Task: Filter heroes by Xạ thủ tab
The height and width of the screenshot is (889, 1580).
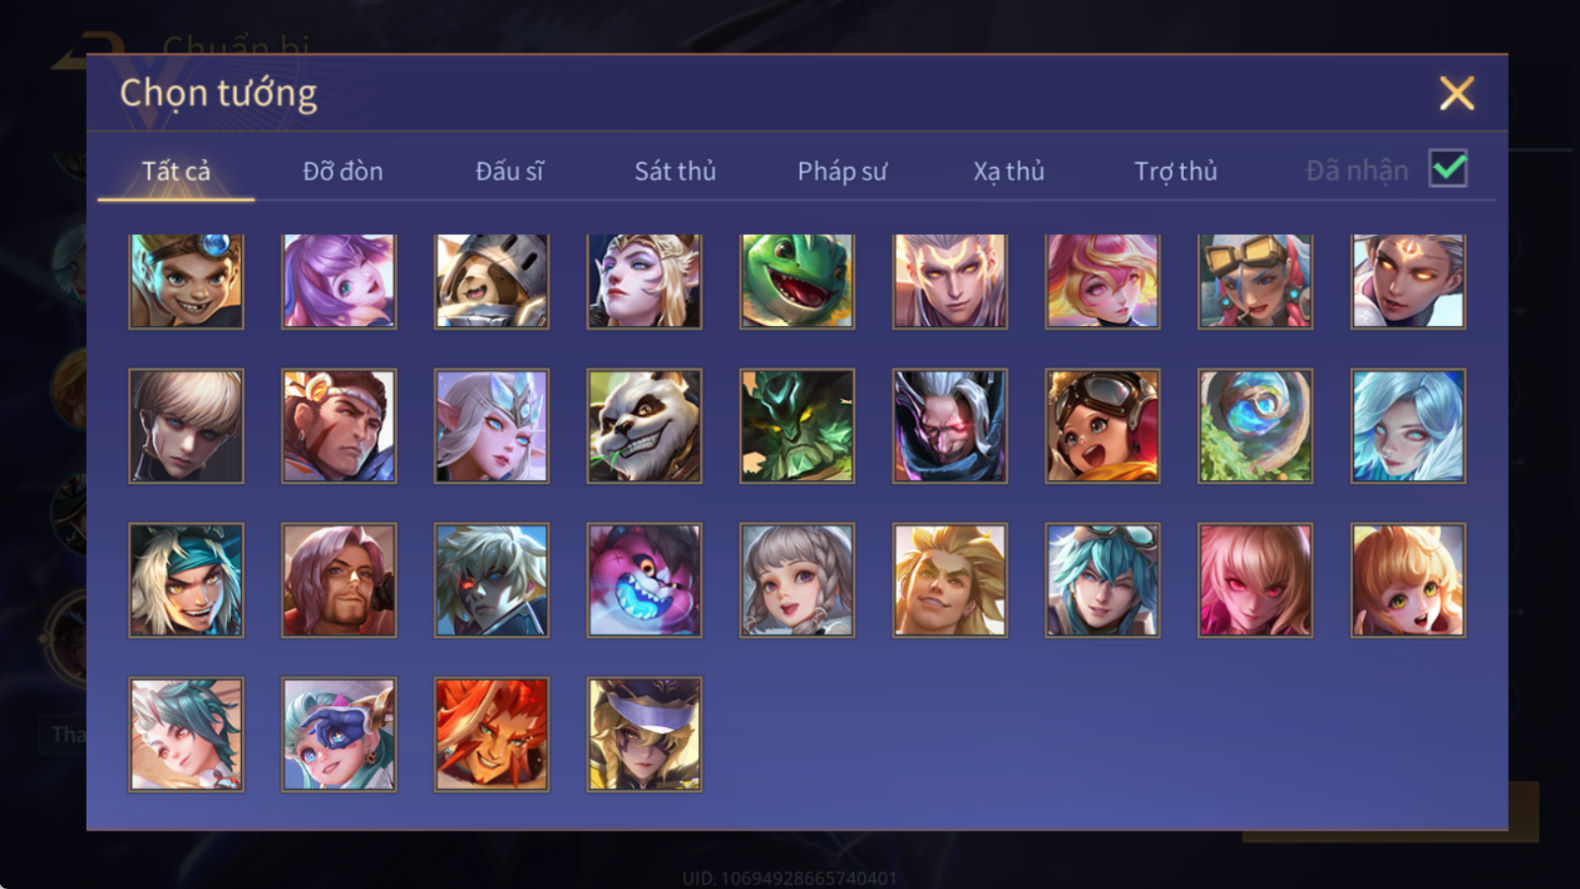Action: (1009, 171)
